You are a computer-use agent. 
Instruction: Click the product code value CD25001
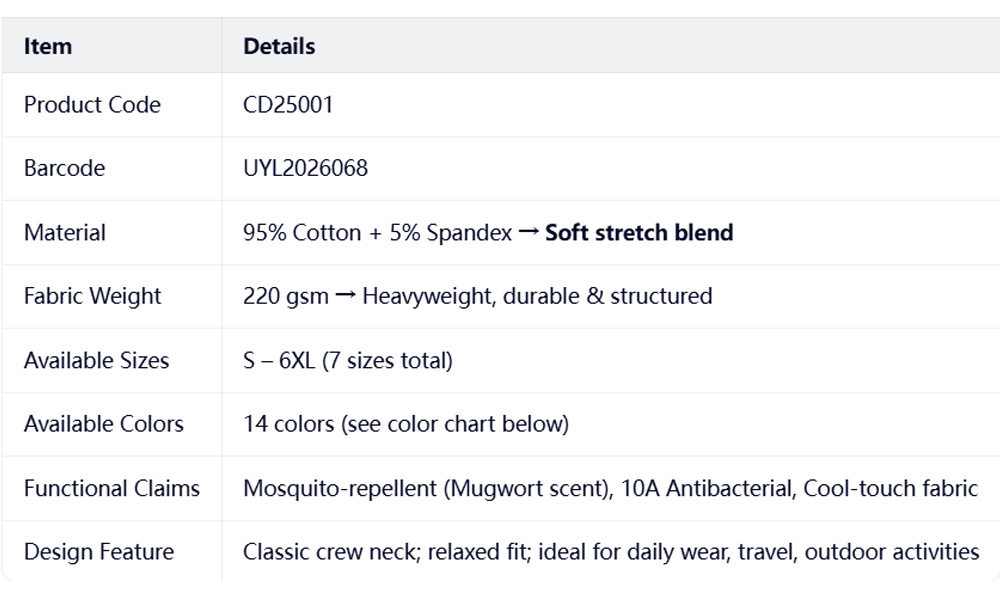[x=288, y=105]
